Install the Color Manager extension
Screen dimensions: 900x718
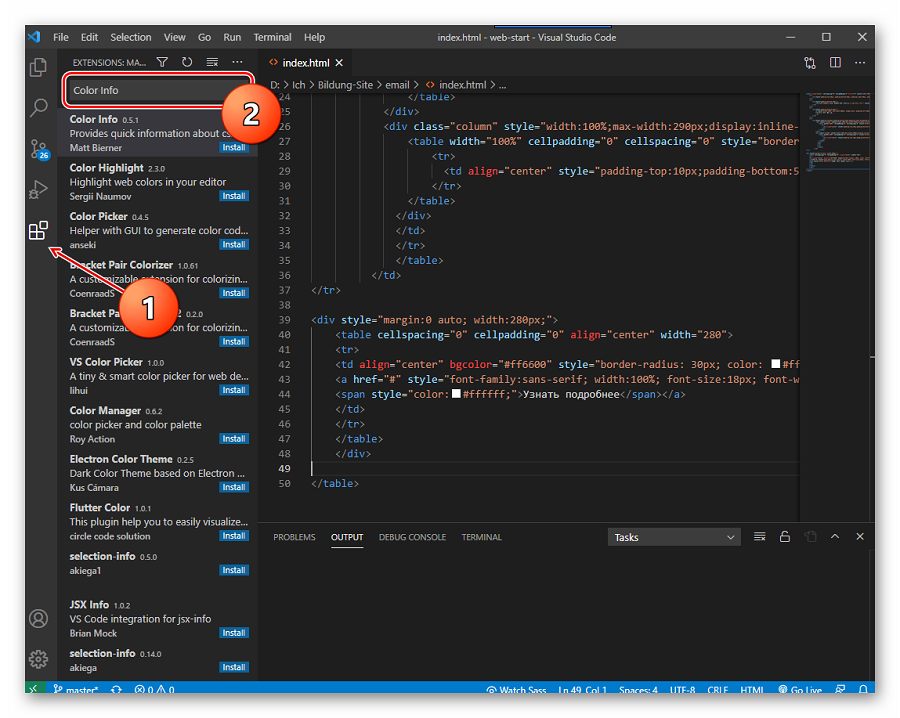(234, 439)
